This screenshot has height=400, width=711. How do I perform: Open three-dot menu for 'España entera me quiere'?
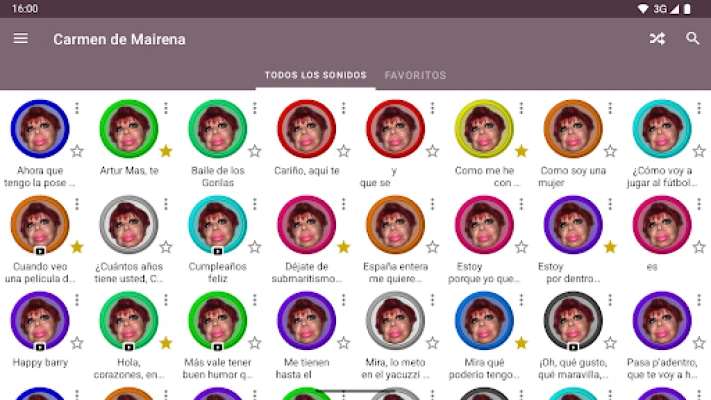click(432, 204)
